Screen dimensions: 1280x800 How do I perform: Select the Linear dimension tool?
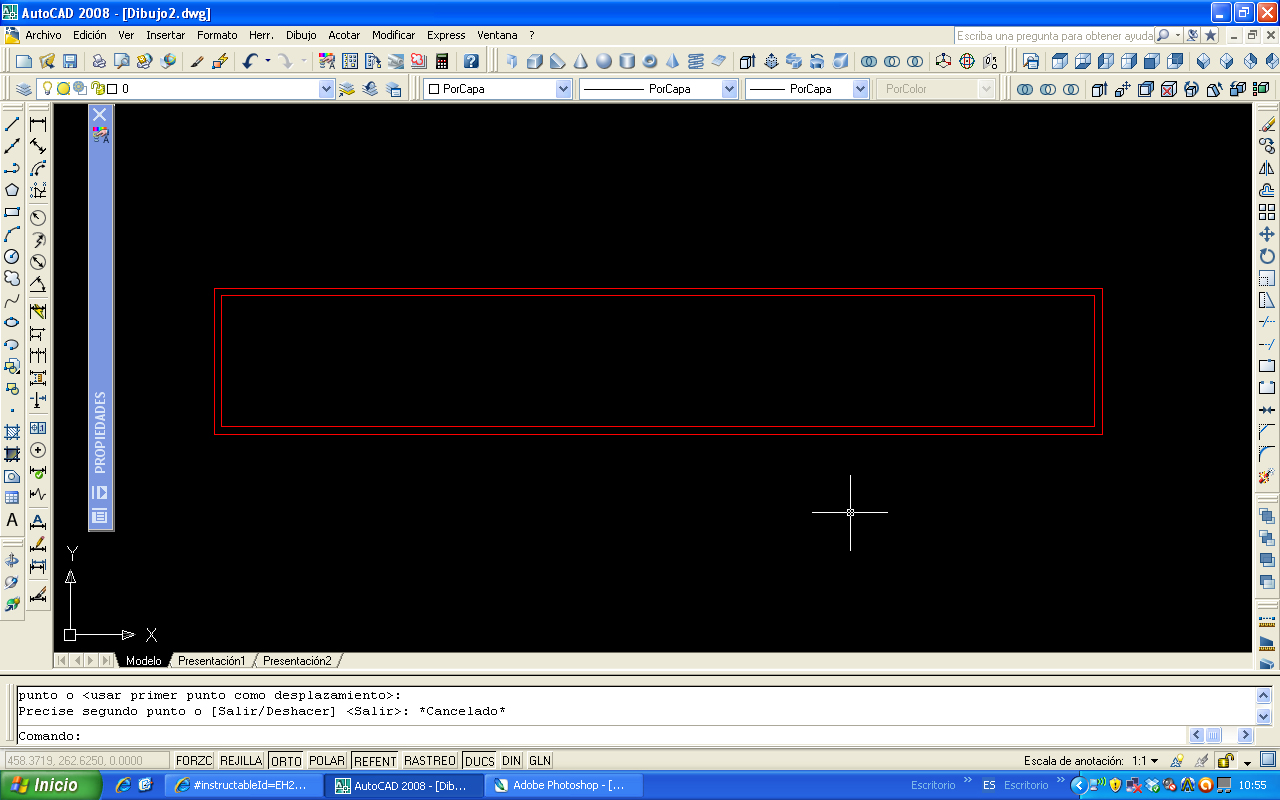(x=38, y=125)
